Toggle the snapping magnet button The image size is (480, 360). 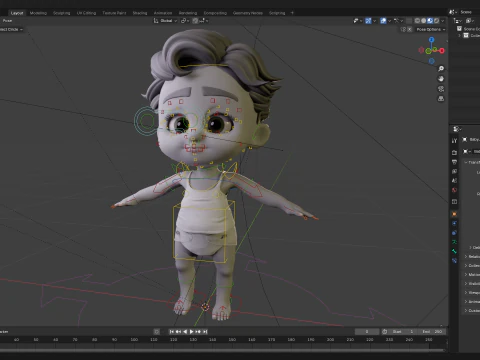pyautogui.click(x=196, y=21)
